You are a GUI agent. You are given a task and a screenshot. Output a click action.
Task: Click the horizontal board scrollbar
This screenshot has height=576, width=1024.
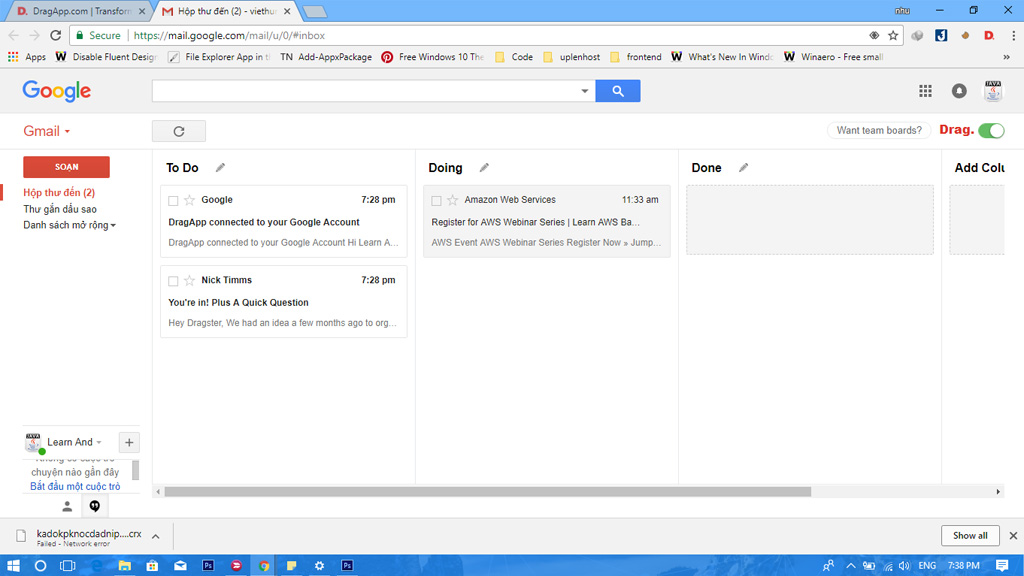487,492
